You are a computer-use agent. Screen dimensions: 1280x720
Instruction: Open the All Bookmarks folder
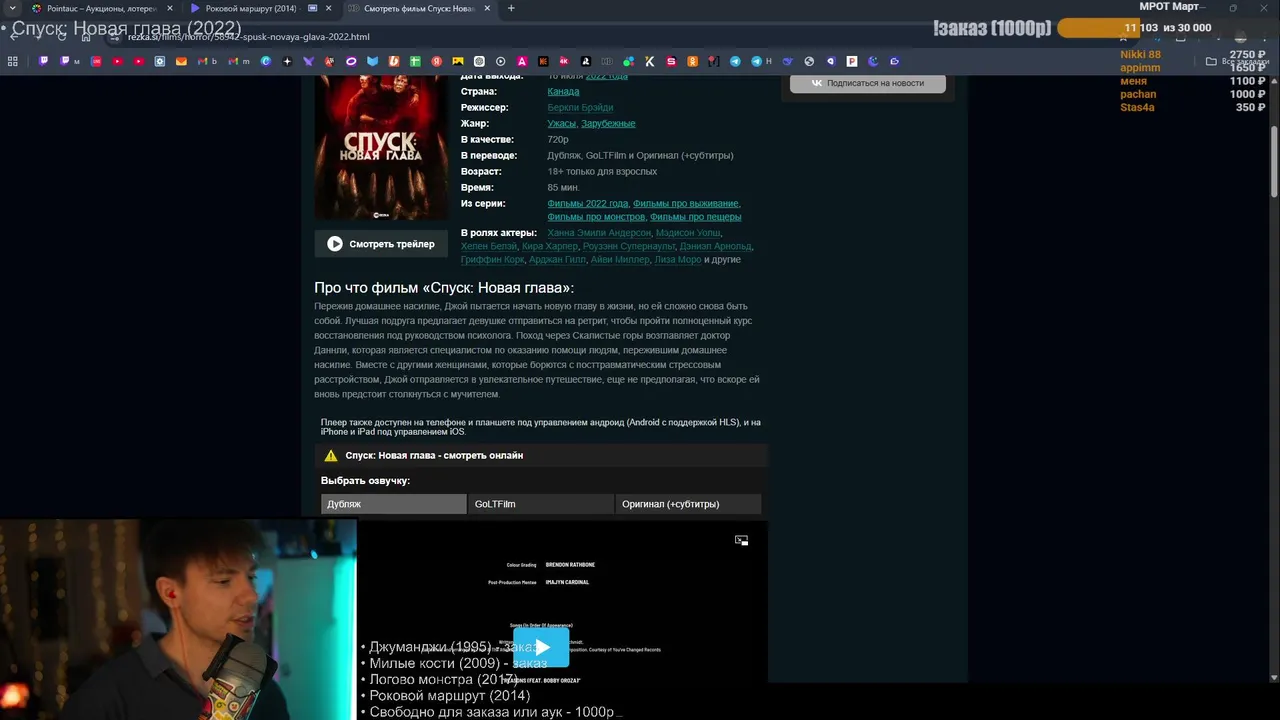point(1237,61)
